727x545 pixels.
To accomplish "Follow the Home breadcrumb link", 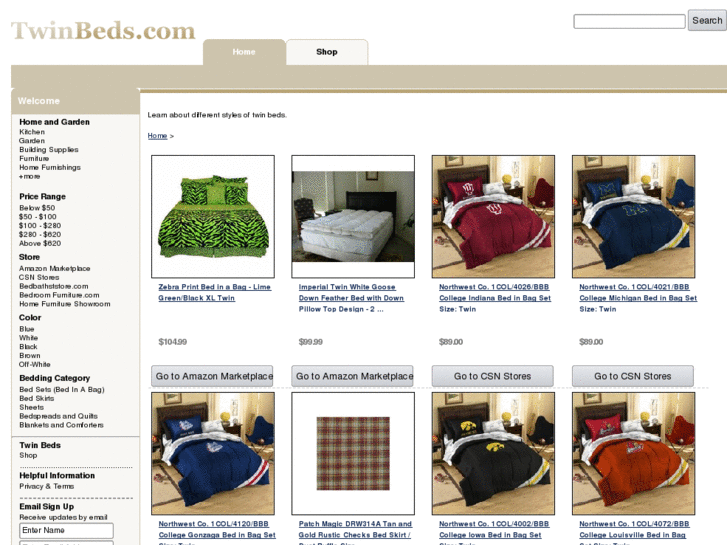I will (157, 136).
